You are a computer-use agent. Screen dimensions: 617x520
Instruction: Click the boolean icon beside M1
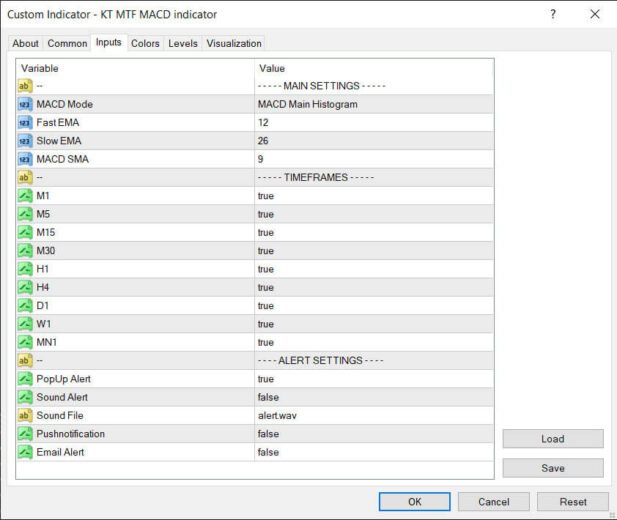(25, 196)
